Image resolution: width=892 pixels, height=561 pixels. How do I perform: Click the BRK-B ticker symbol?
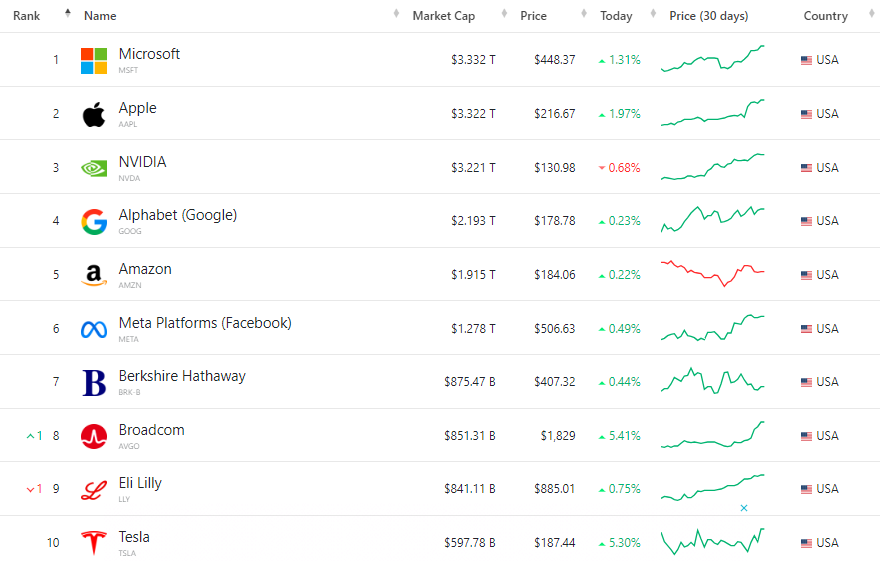point(129,392)
